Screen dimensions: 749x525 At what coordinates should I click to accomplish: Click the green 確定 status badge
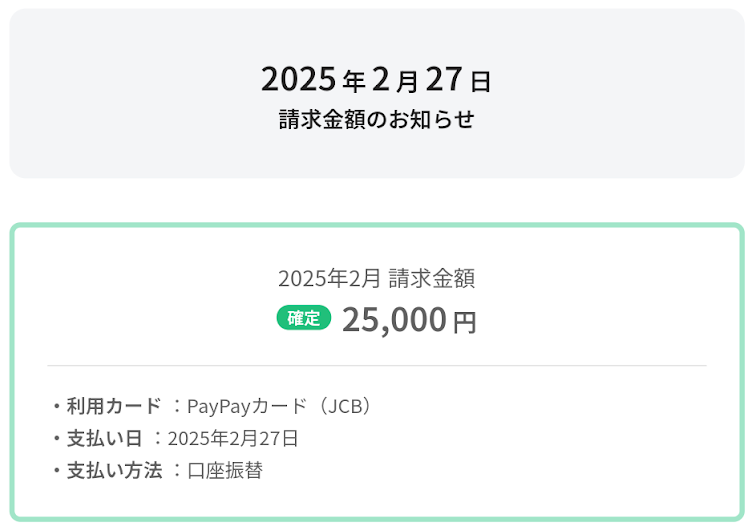coord(303,319)
